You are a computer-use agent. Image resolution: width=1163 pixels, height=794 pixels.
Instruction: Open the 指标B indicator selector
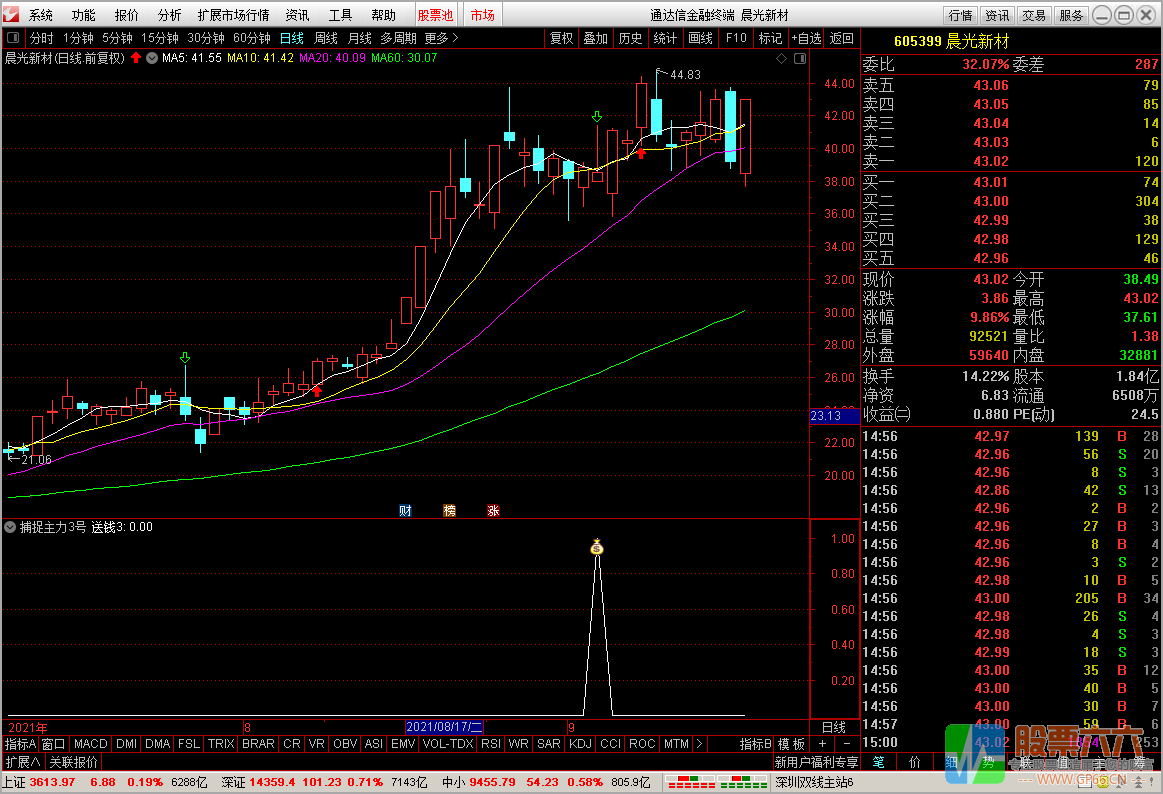(x=756, y=744)
